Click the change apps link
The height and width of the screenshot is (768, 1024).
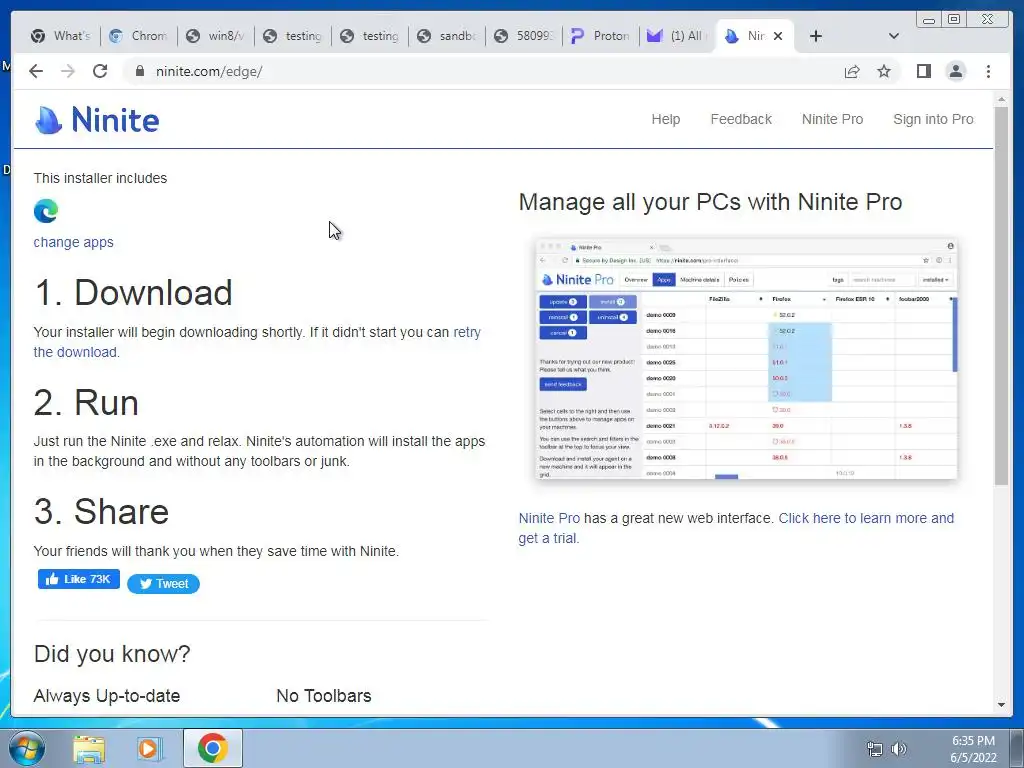(x=73, y=242)
